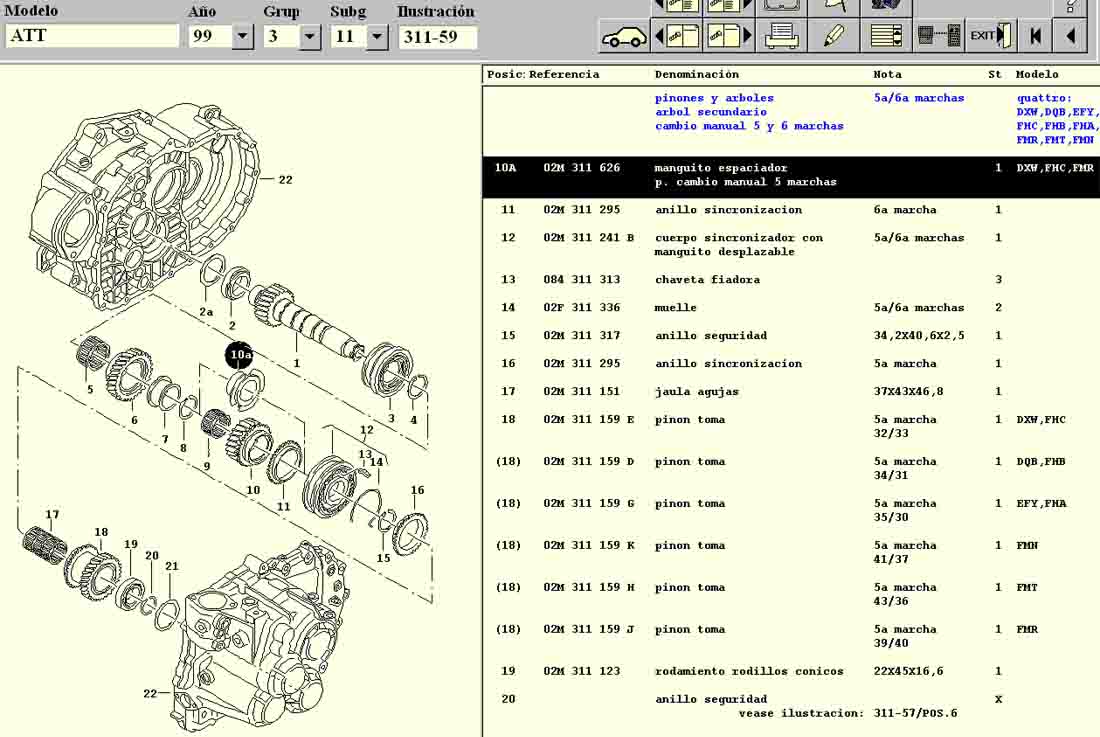Click the 10a callout in the diagram
Screen dimensions: 1100x737
pos(240,355)
